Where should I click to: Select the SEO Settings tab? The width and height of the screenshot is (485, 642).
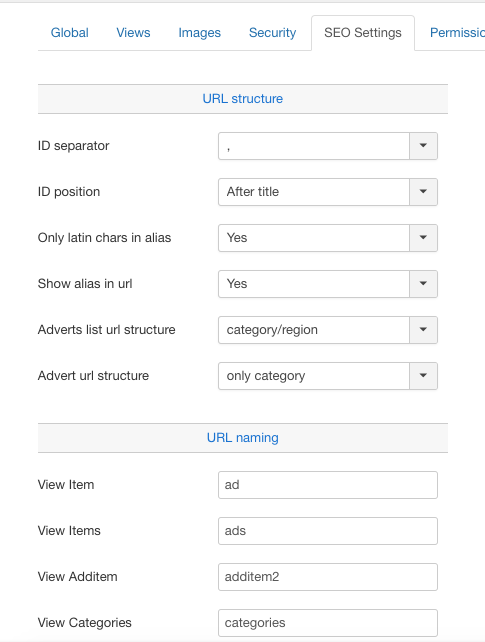[x=363, y=33]
